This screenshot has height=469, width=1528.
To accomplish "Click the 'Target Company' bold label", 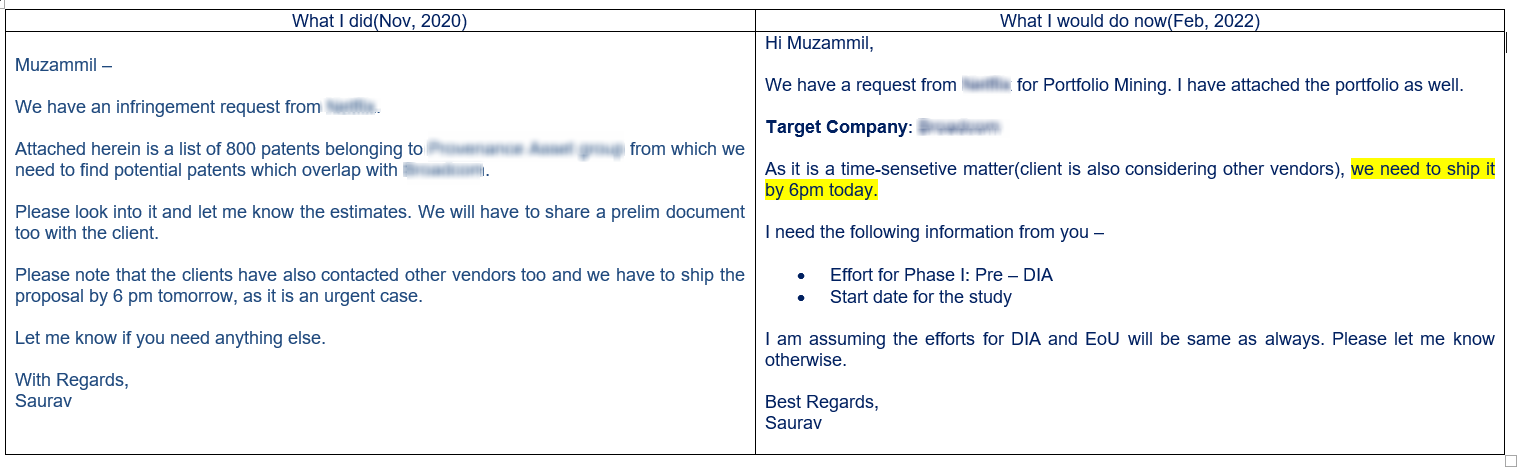I will (x=837, y=127).
